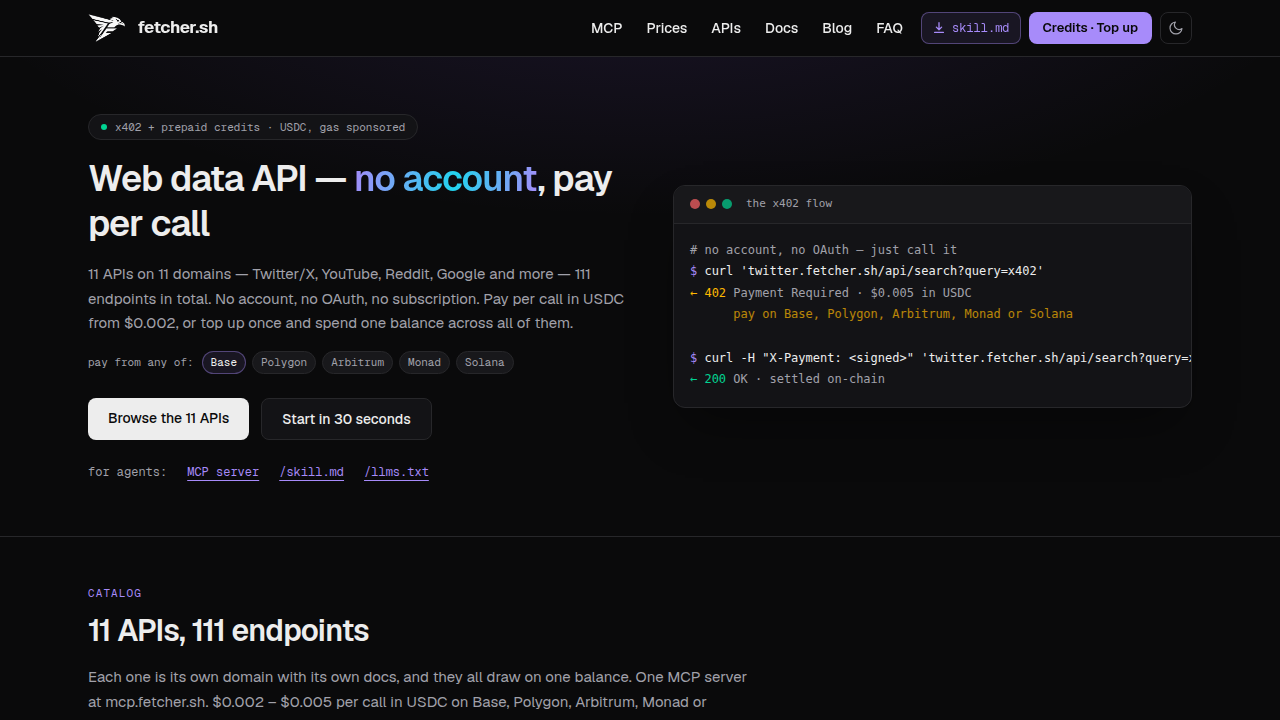Click the first curl command line
This screenshot has width=1280, height=720.
pos(867,271)
